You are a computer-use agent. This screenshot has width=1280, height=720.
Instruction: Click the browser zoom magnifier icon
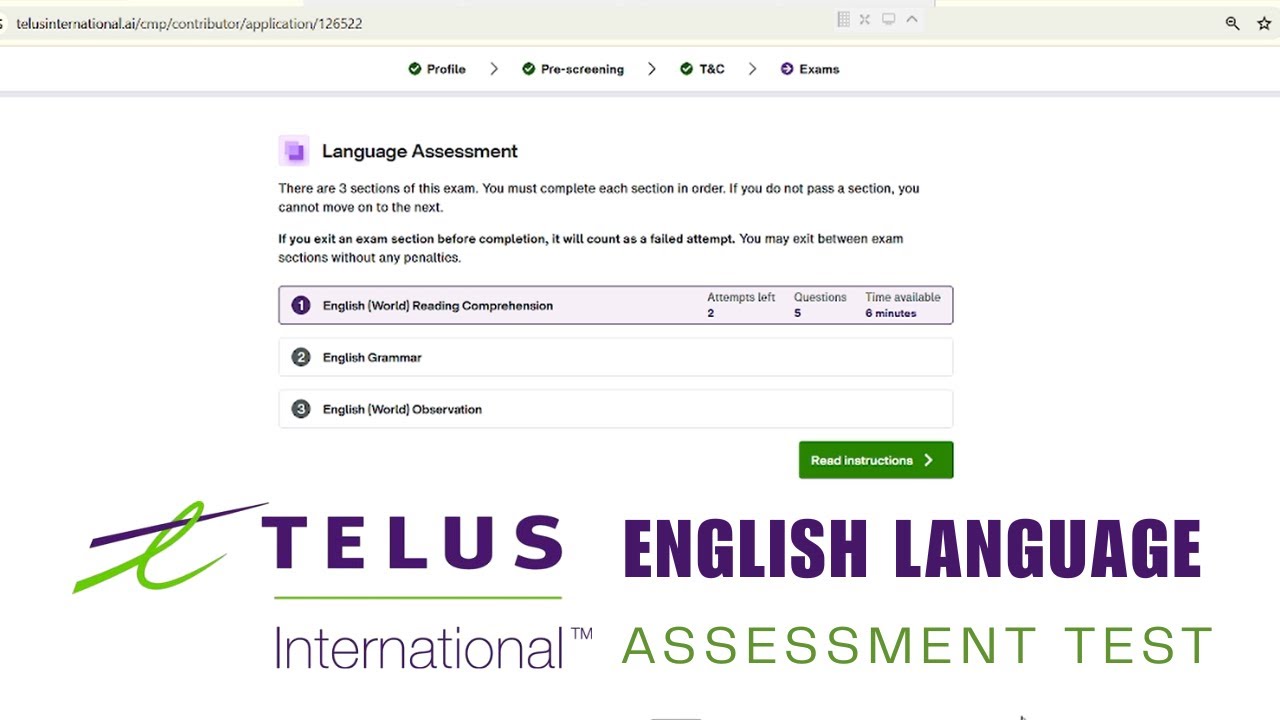click(x=1232, y=23)
